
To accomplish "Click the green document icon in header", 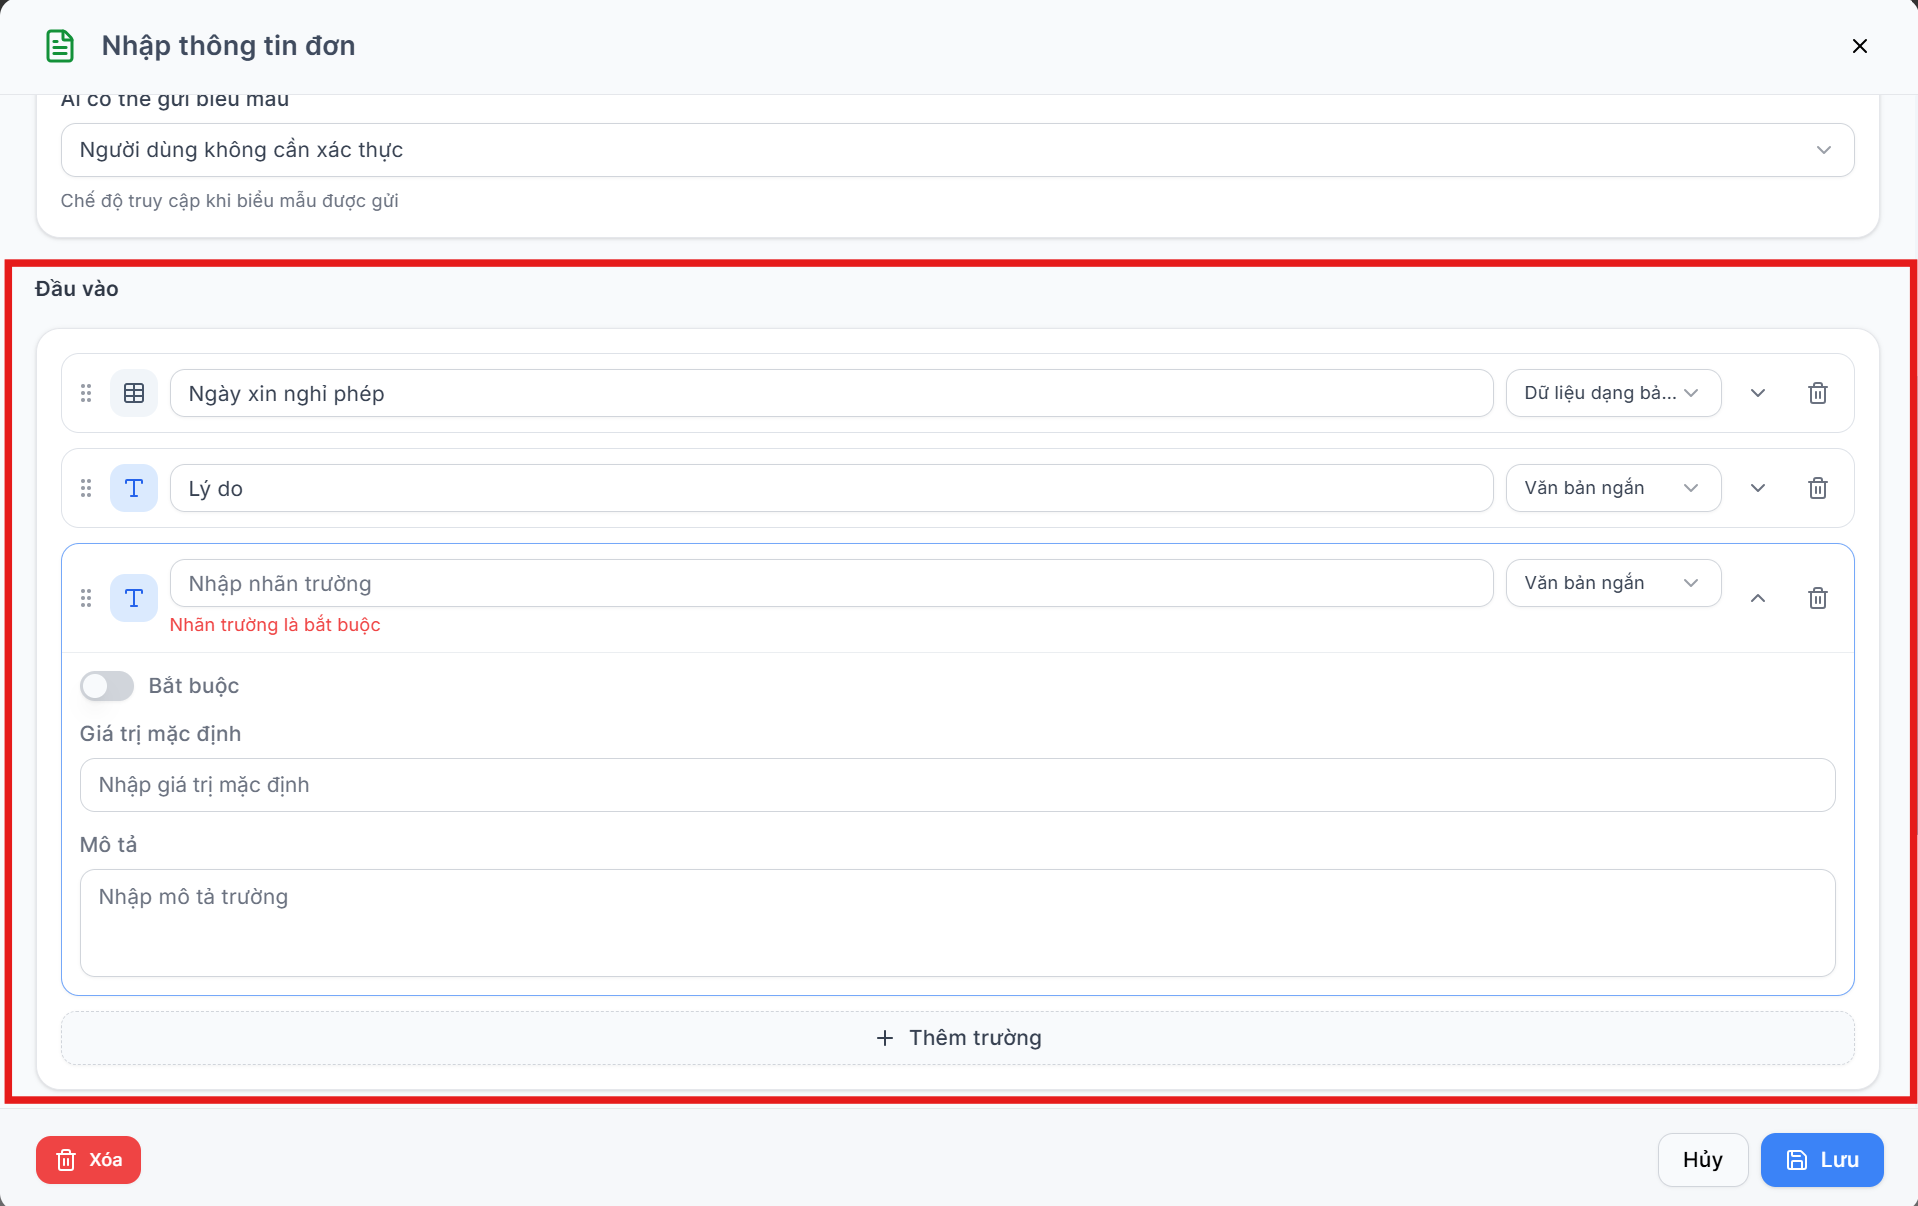I will click(60, 46).
